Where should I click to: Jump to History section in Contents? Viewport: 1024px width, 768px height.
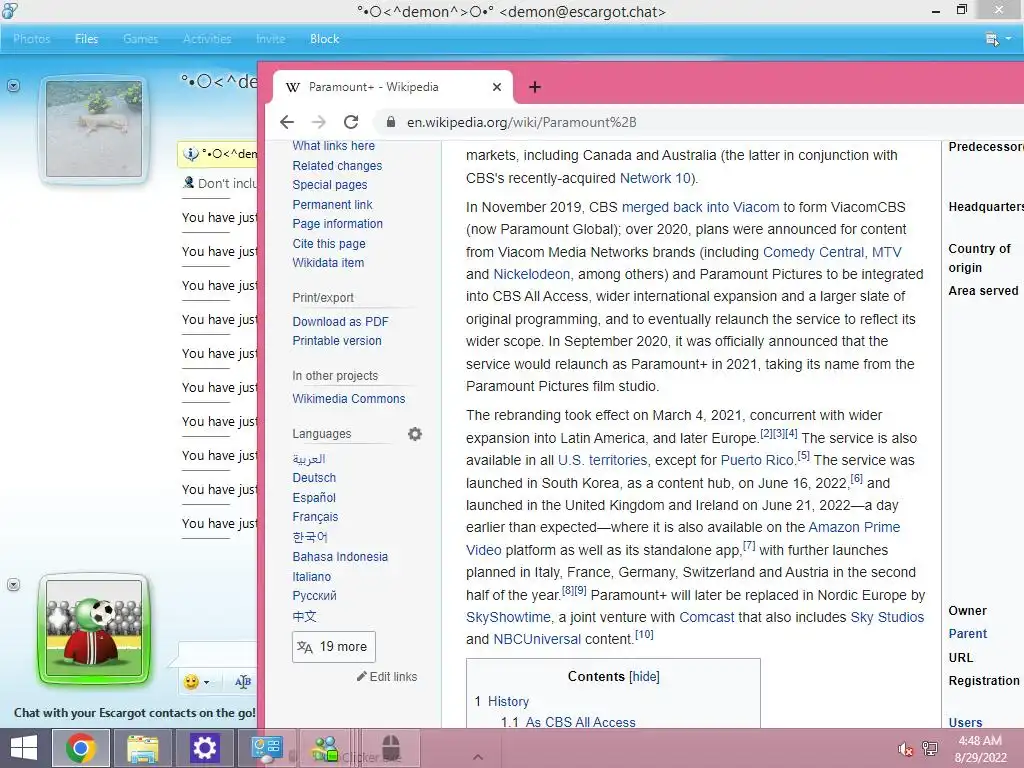(508, 701)
